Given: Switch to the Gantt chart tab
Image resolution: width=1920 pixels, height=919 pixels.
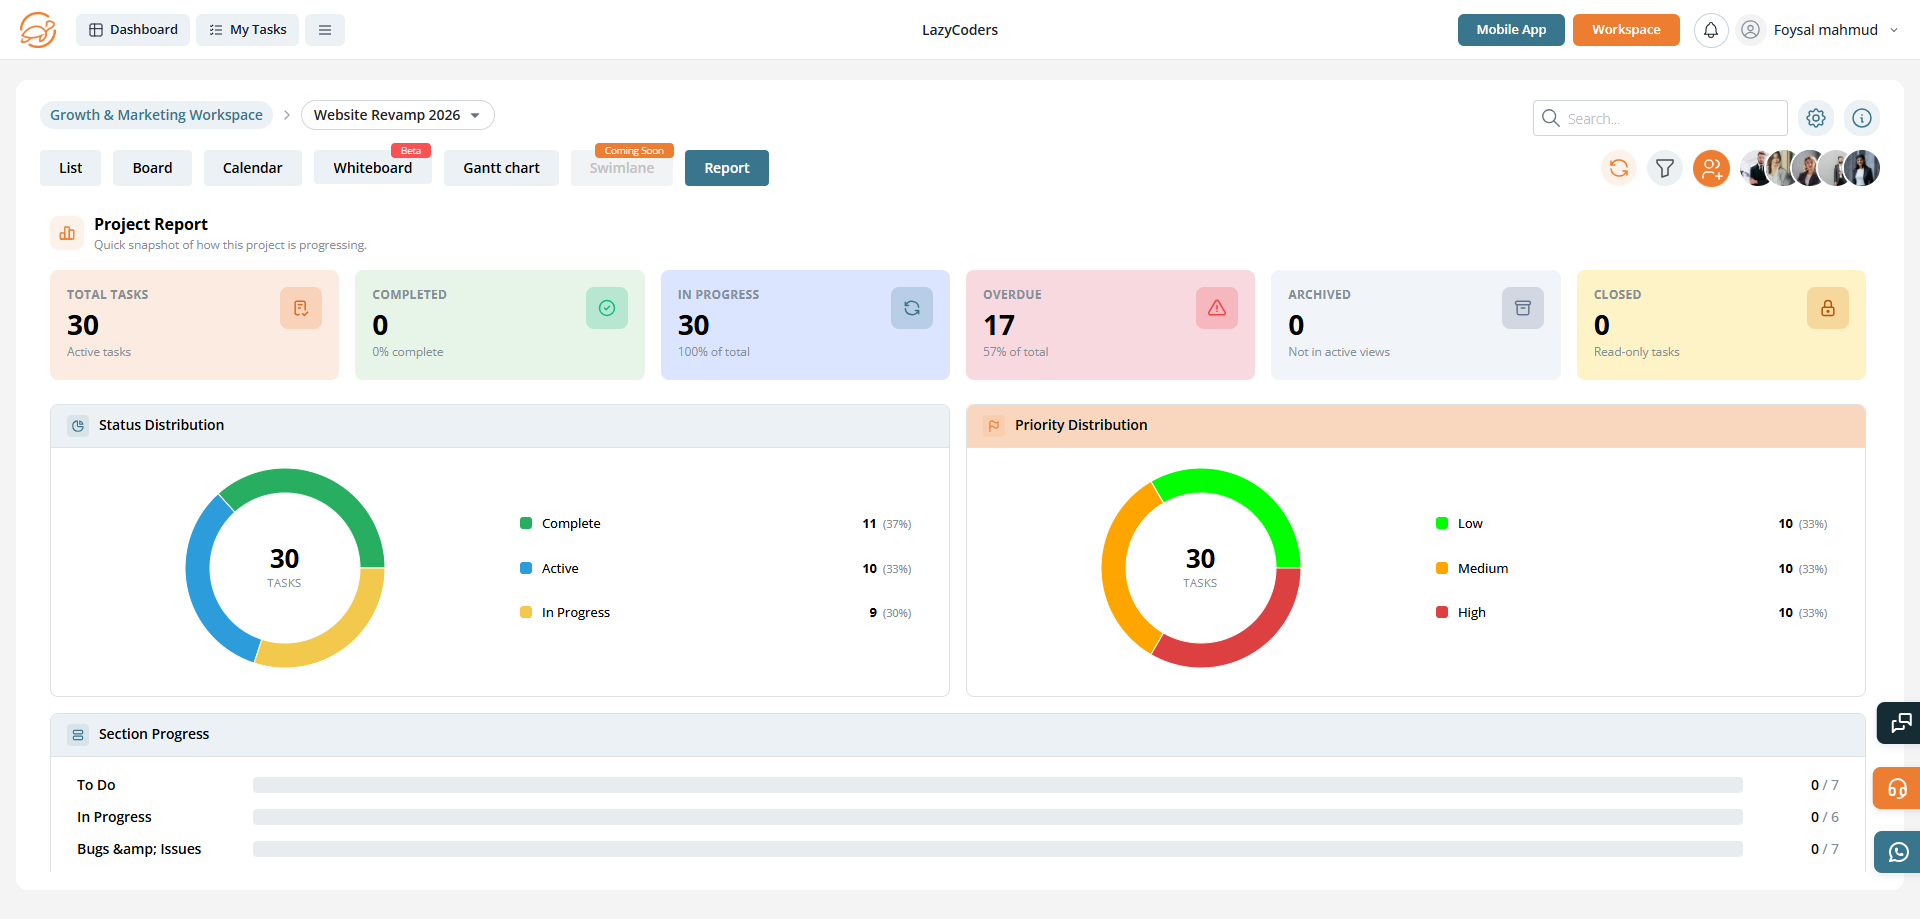Looking at the screenshot, I should coord(501,168).
